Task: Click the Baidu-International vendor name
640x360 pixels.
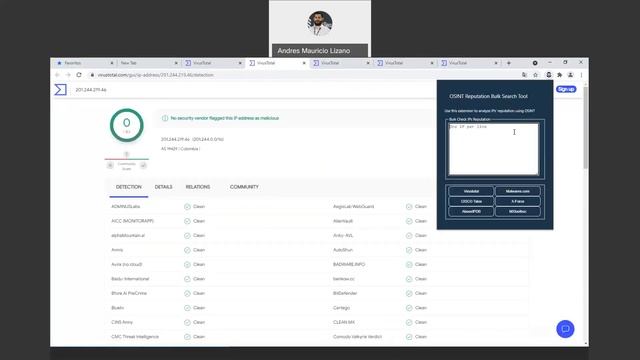Action: 130,279
